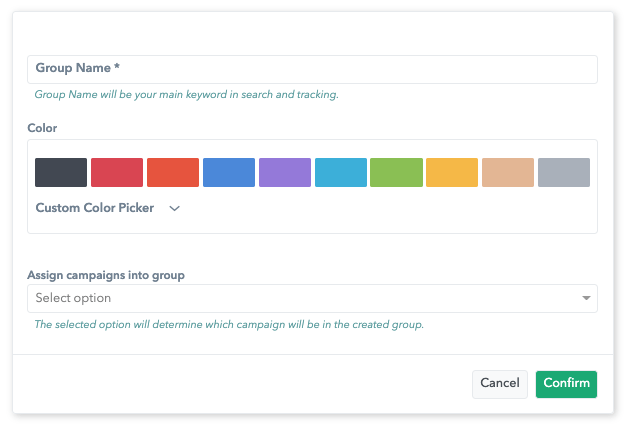
Task: Choose the tan beige color swatch
Action: tap(508, 173)
